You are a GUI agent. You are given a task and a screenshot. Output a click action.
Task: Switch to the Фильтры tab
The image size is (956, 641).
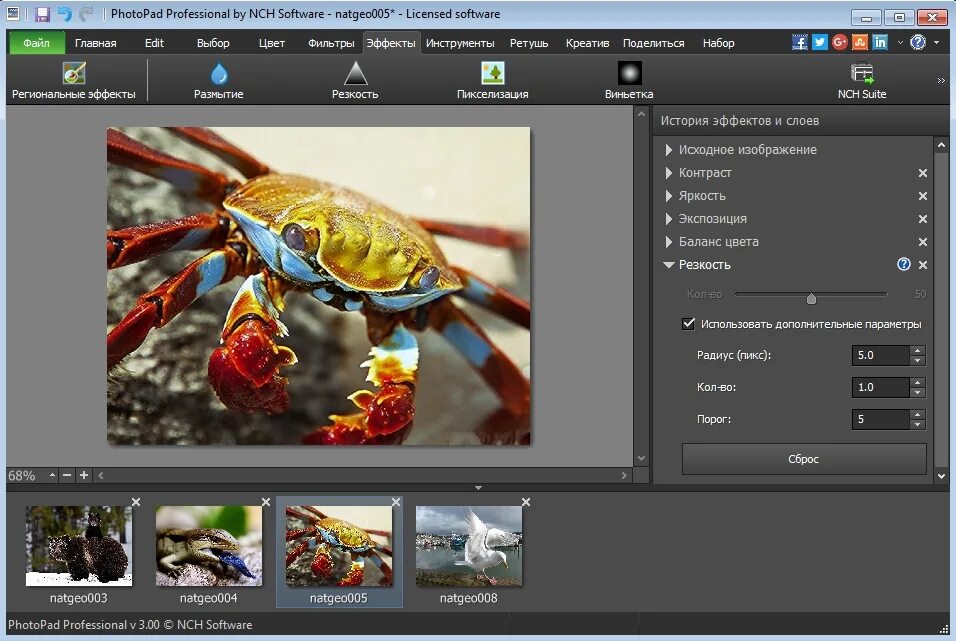(331, 43)
